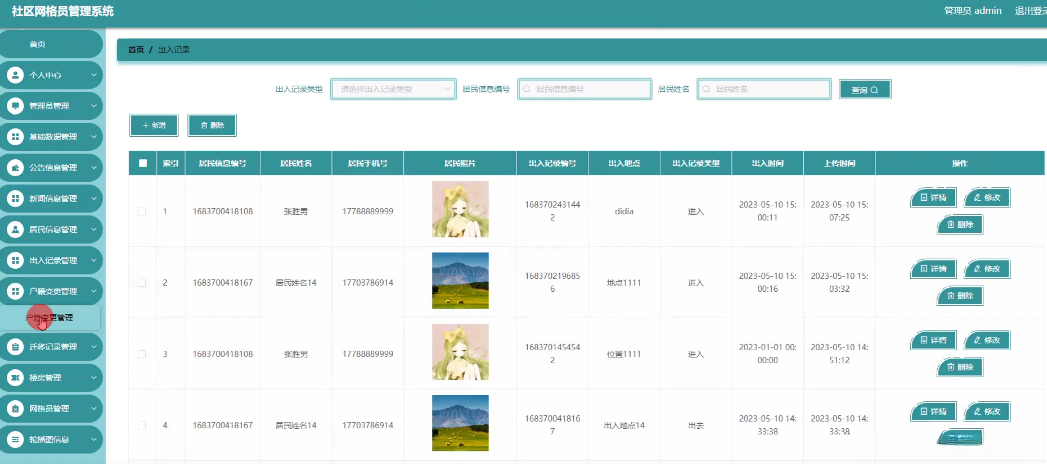Click the 居民信息编号 search field
Image resolution: width=1047 pixels, height=464 pixels.
584,89
